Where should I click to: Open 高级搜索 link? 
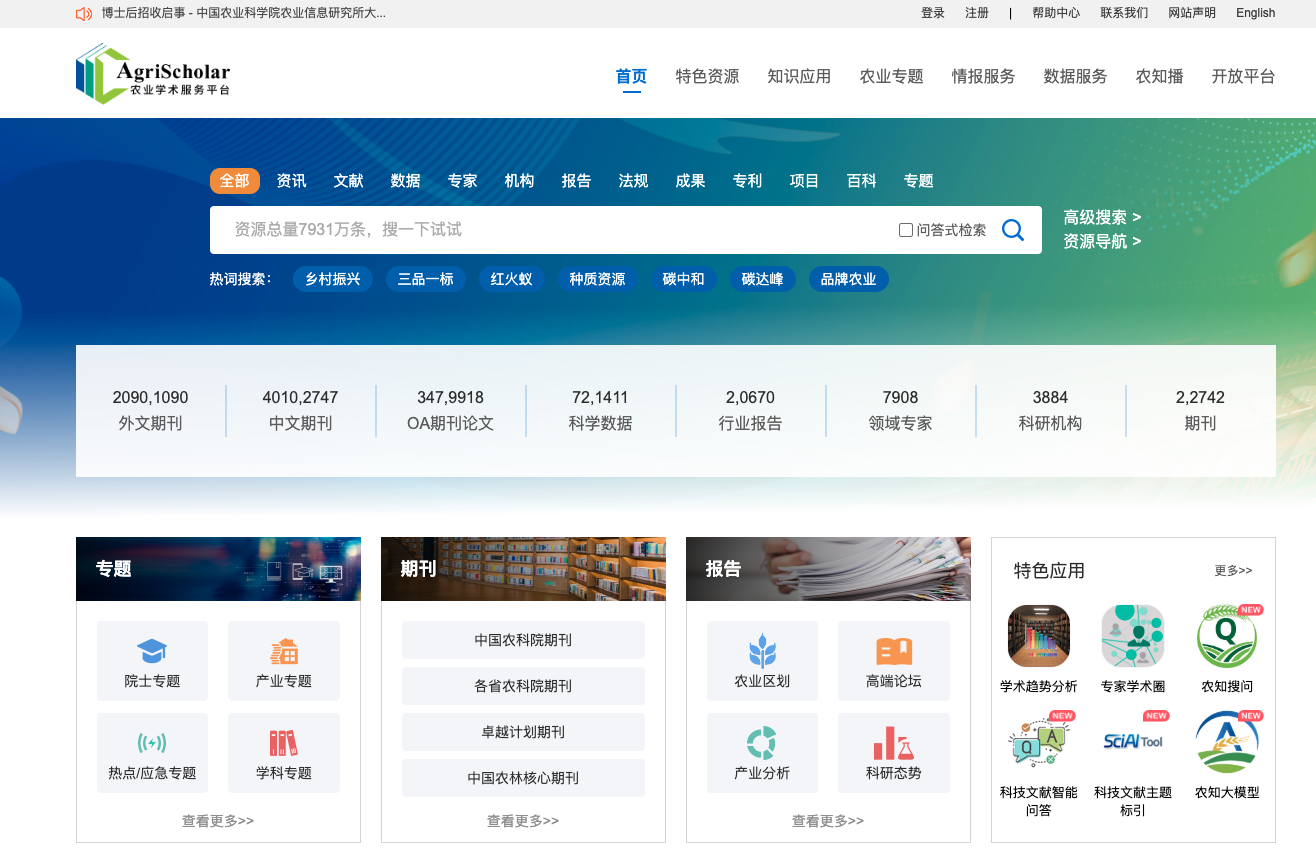click(1102, 217)
